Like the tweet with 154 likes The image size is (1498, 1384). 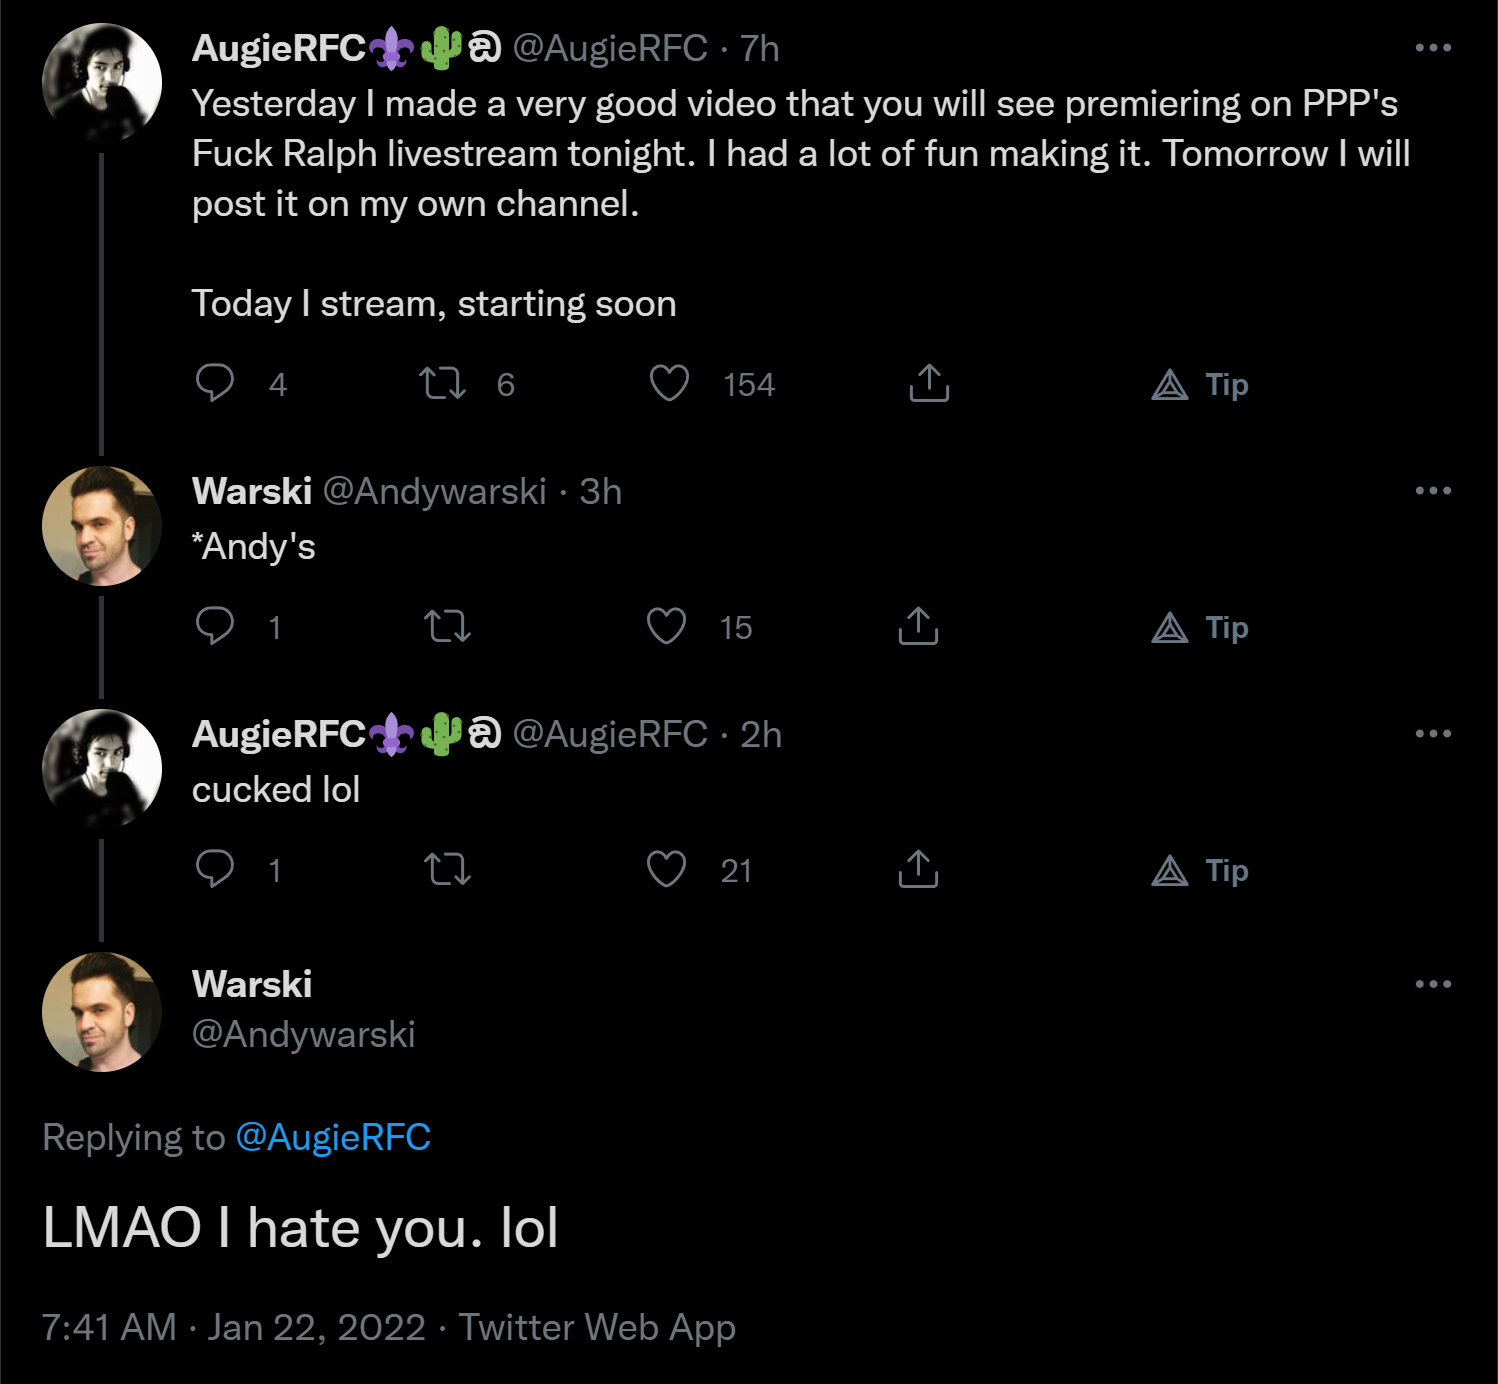pyautogui.click(x=669, y=383)
